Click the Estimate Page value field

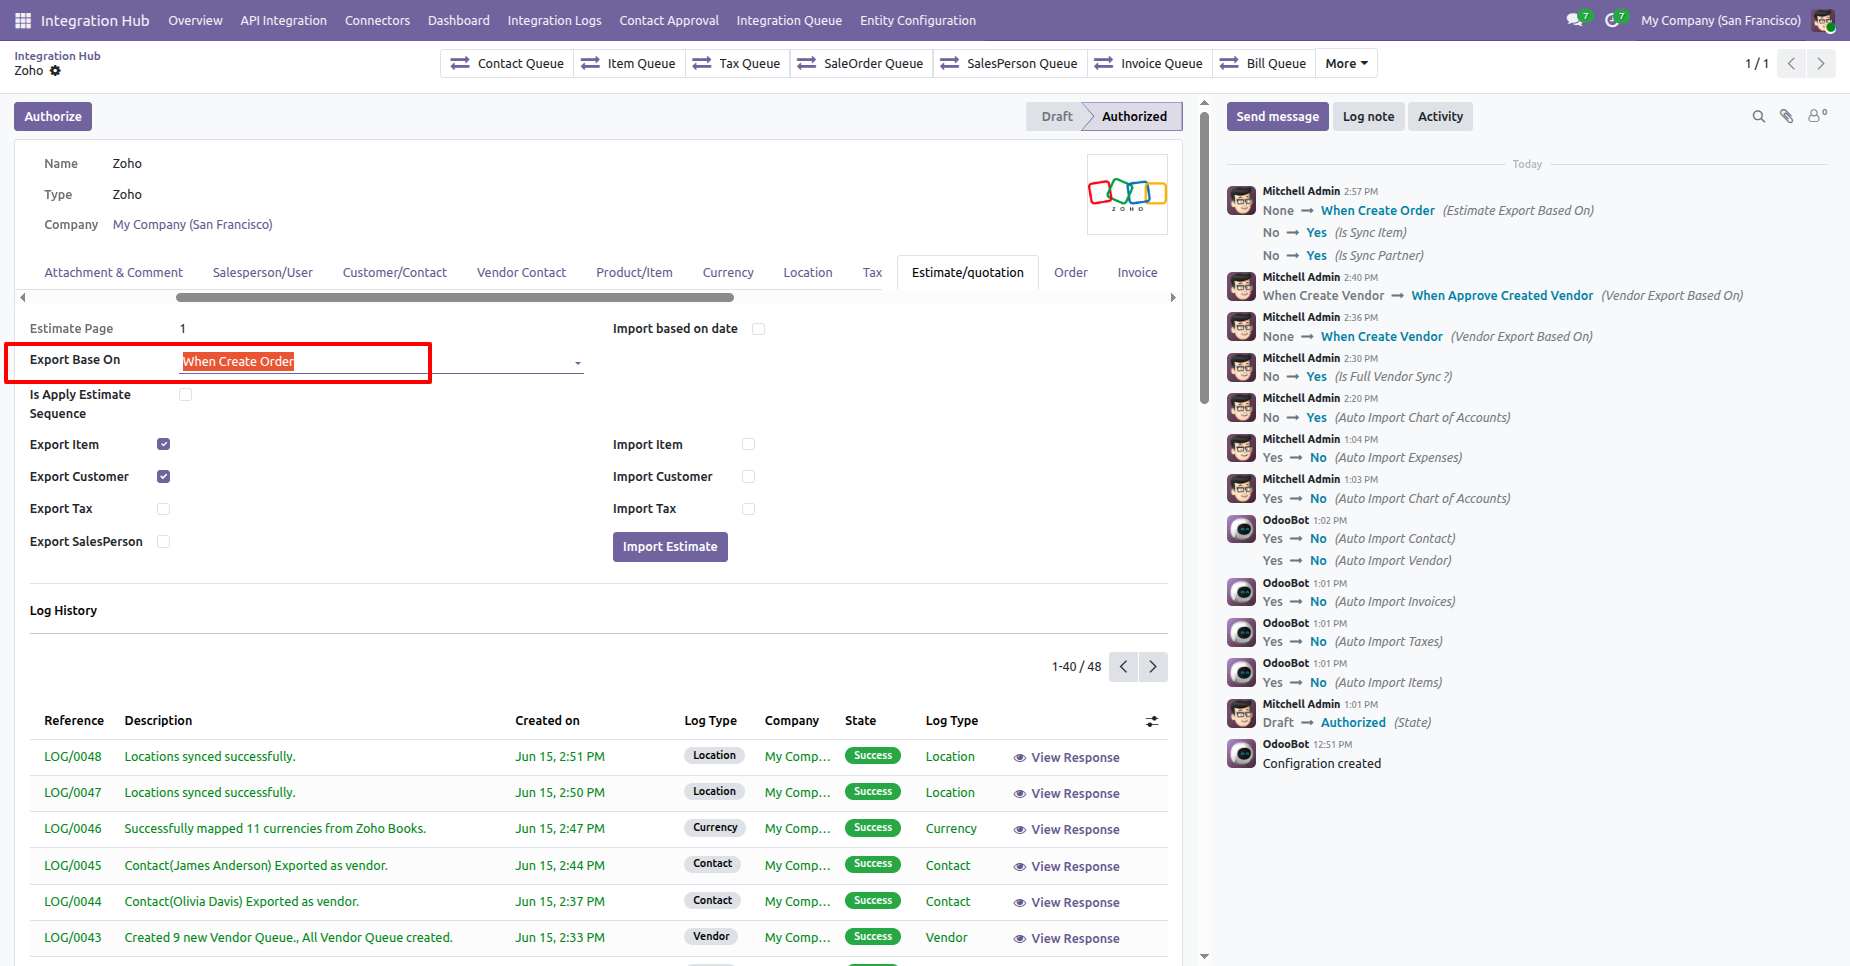(382, 329)
